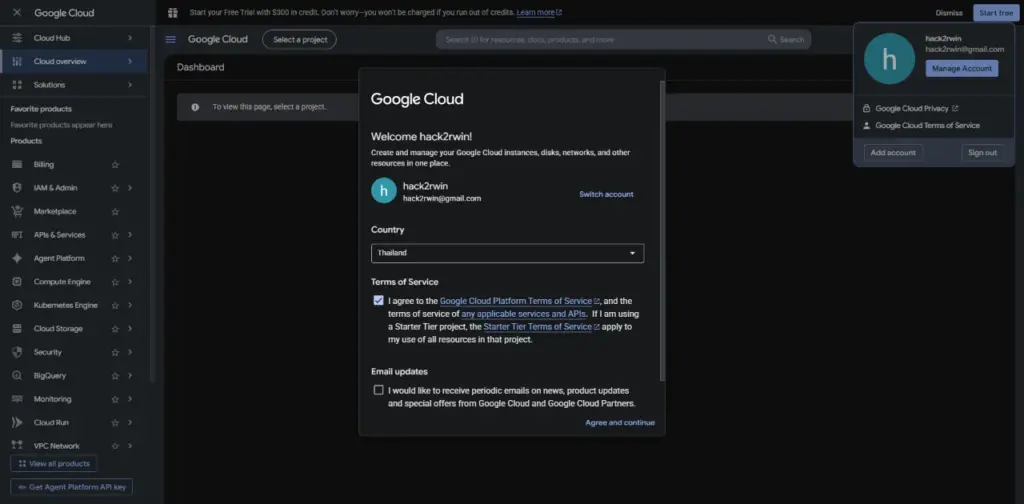Expand the Monitoring submenu chevron
The height and width of the screenshot is (504, 1024).
point(130,399)
